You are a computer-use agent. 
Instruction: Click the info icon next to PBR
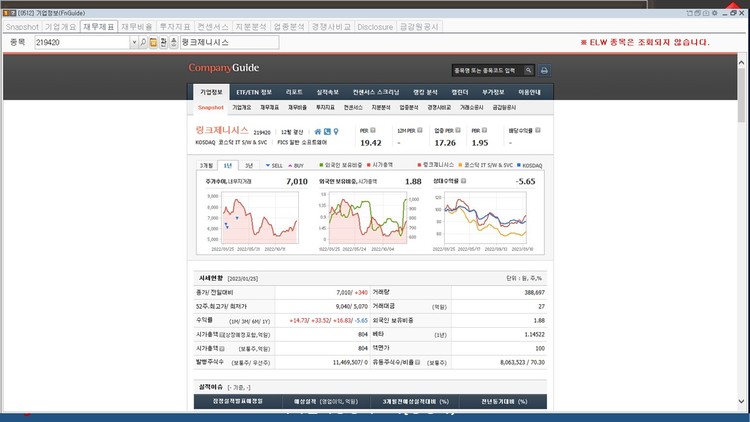tap(484, 130)
